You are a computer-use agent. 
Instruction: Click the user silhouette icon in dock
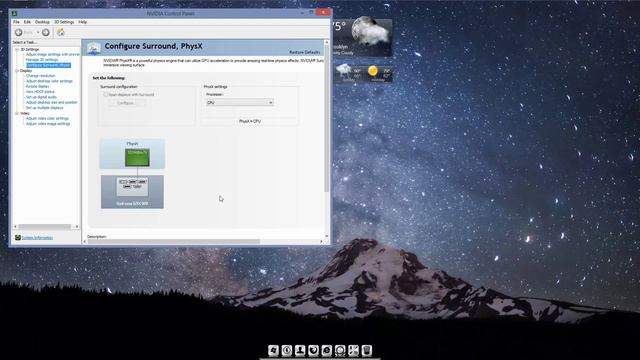[x=300, y=350]
